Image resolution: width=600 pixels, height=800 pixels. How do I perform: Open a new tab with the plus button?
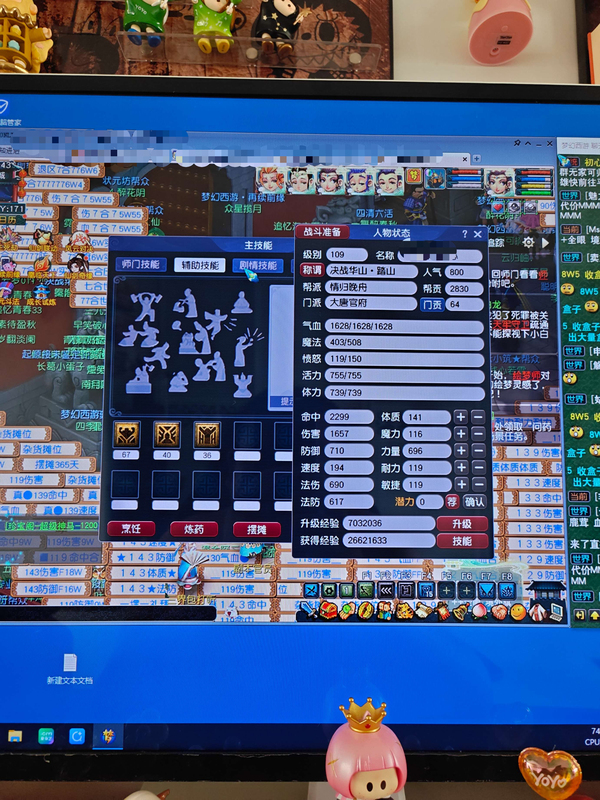click(x=477, y=159)
